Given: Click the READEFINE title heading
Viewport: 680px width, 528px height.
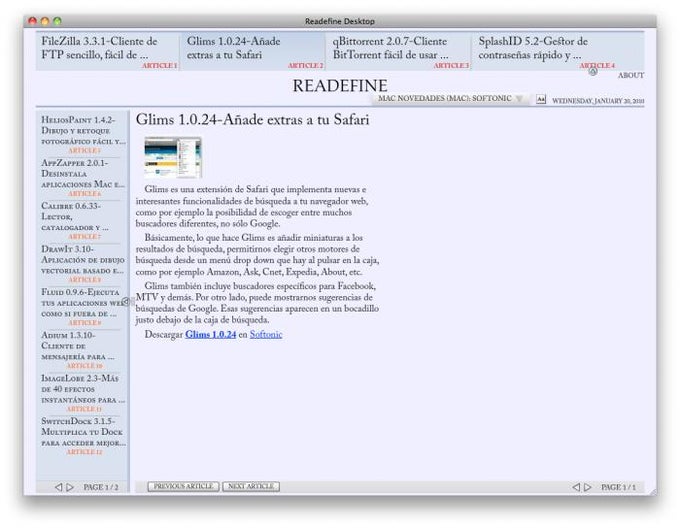Looking at the screenshot, I should [x=340, y=86].
